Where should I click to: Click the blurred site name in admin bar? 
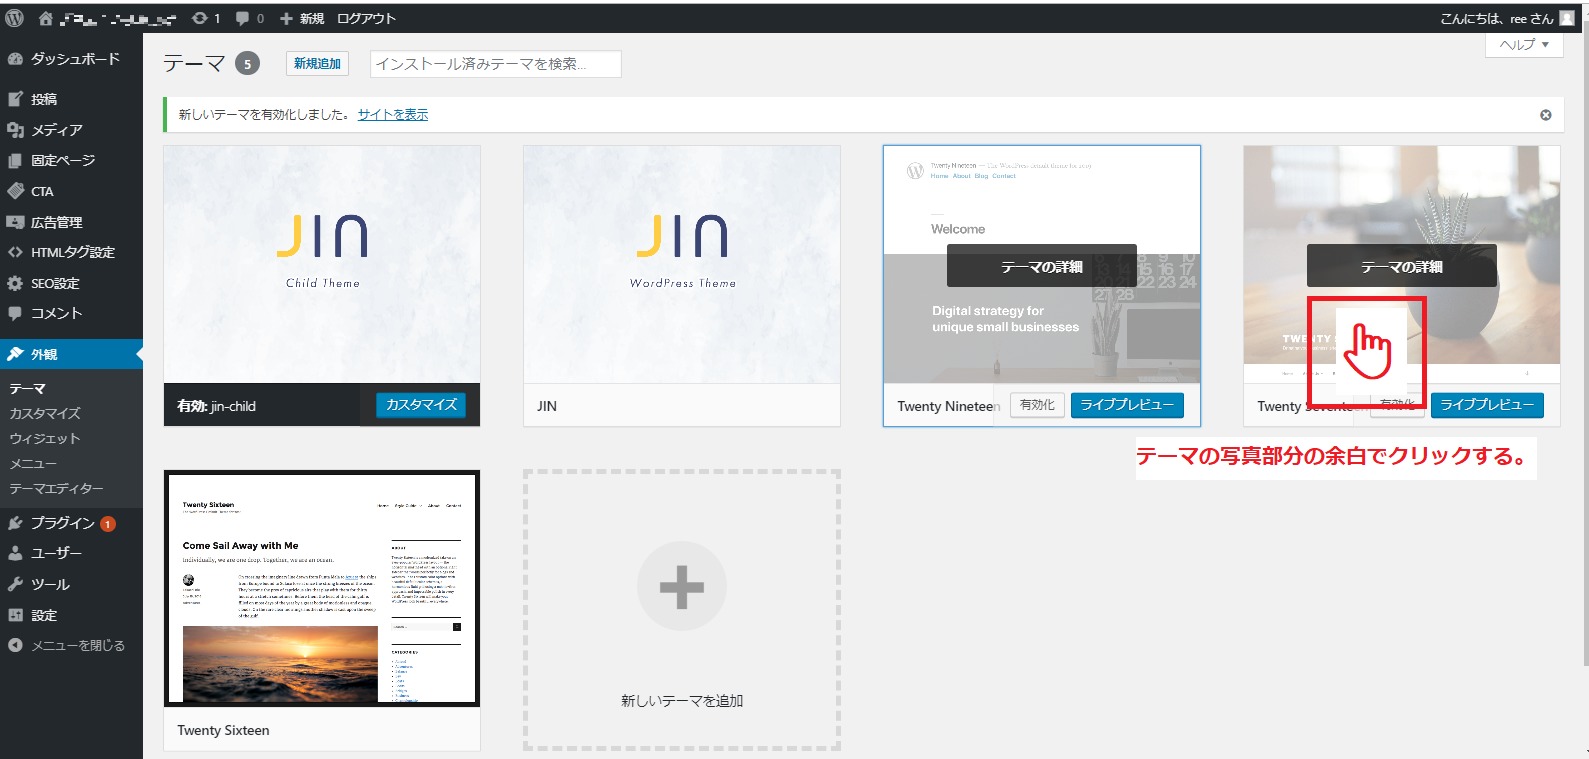point(118,18)
